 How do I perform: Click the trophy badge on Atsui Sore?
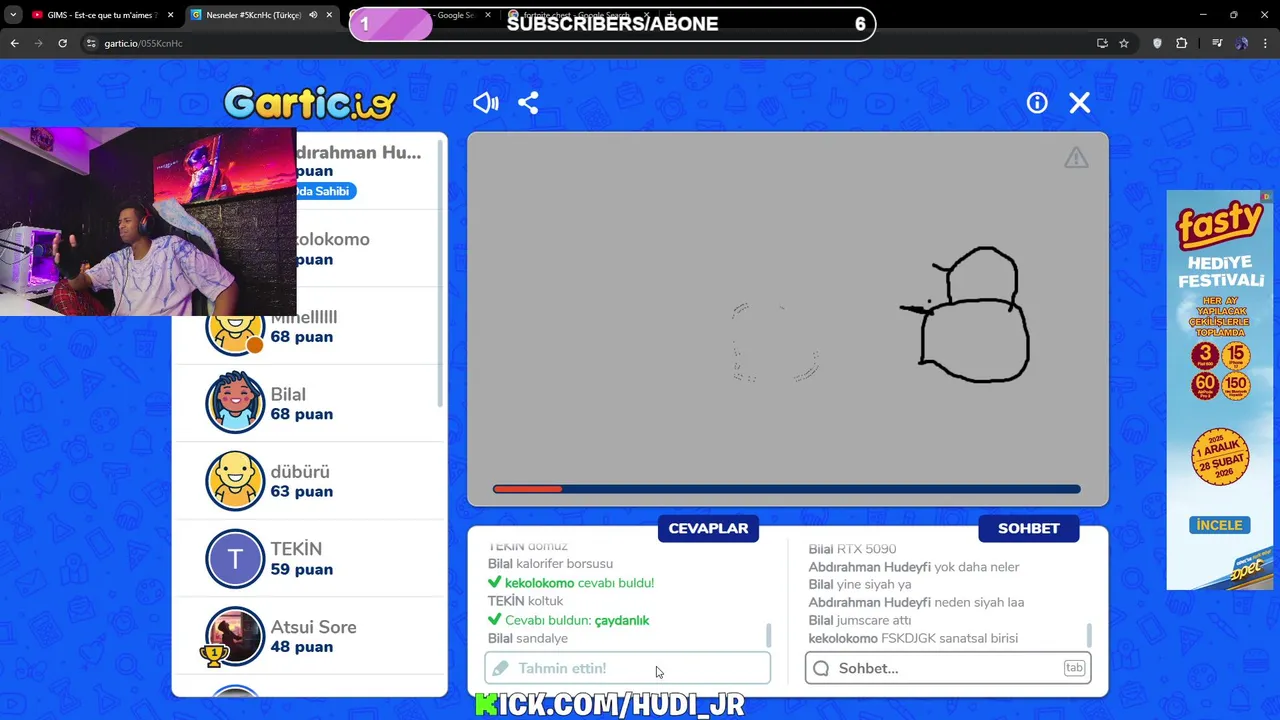(212, 655)
